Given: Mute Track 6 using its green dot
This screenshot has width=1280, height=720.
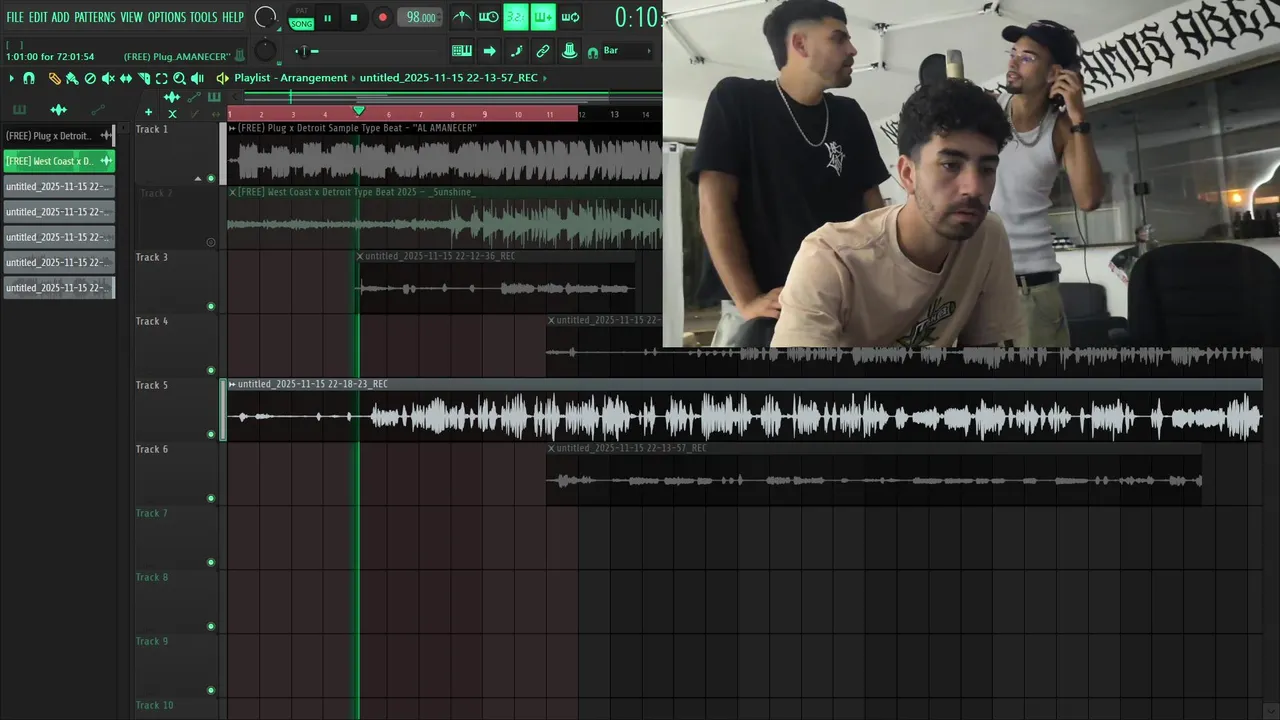Looking at the screenshot, I should pos(210,498).
